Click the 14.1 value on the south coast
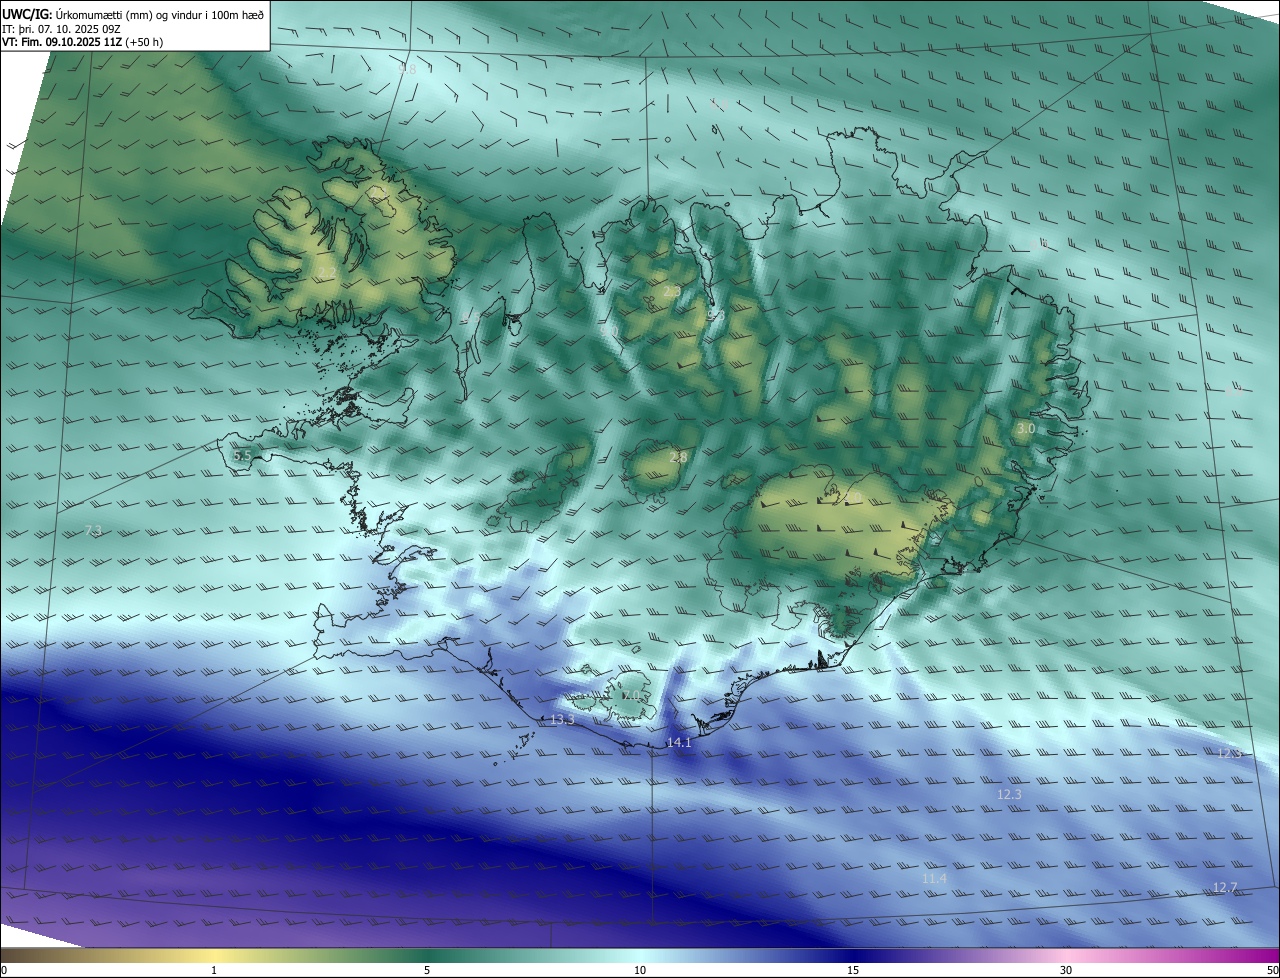1280x978 pixels. (x=679, y=742)
